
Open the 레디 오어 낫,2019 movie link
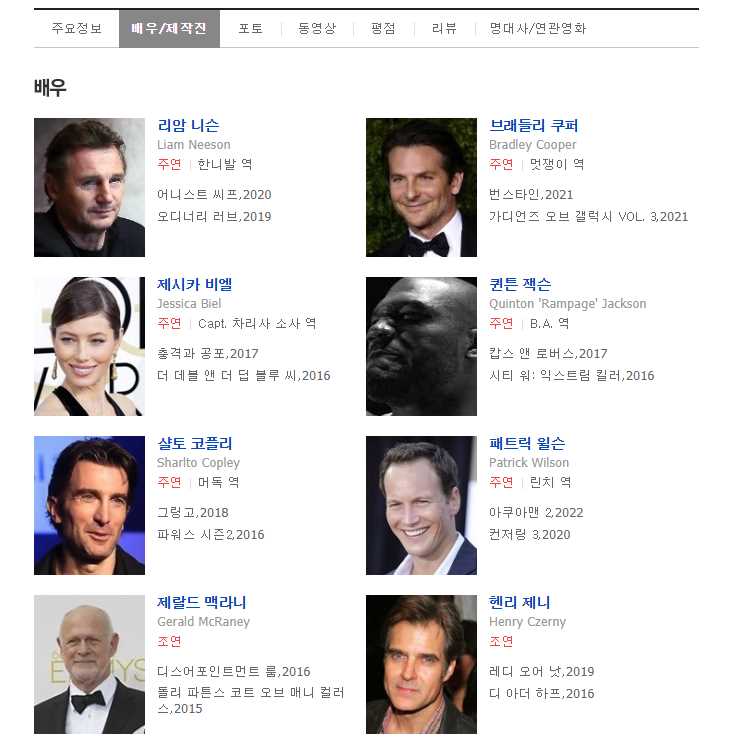pyautogui.click(x=541, y=671)
